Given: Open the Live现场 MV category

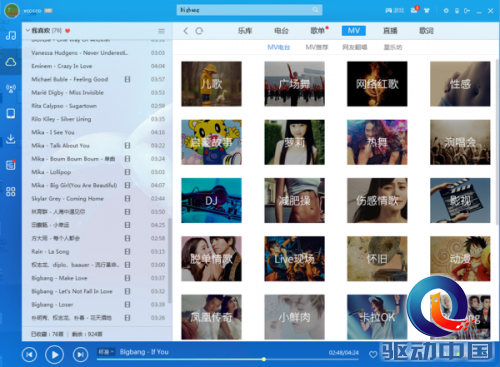Looking at the screenshot, I should coord(294,259).
